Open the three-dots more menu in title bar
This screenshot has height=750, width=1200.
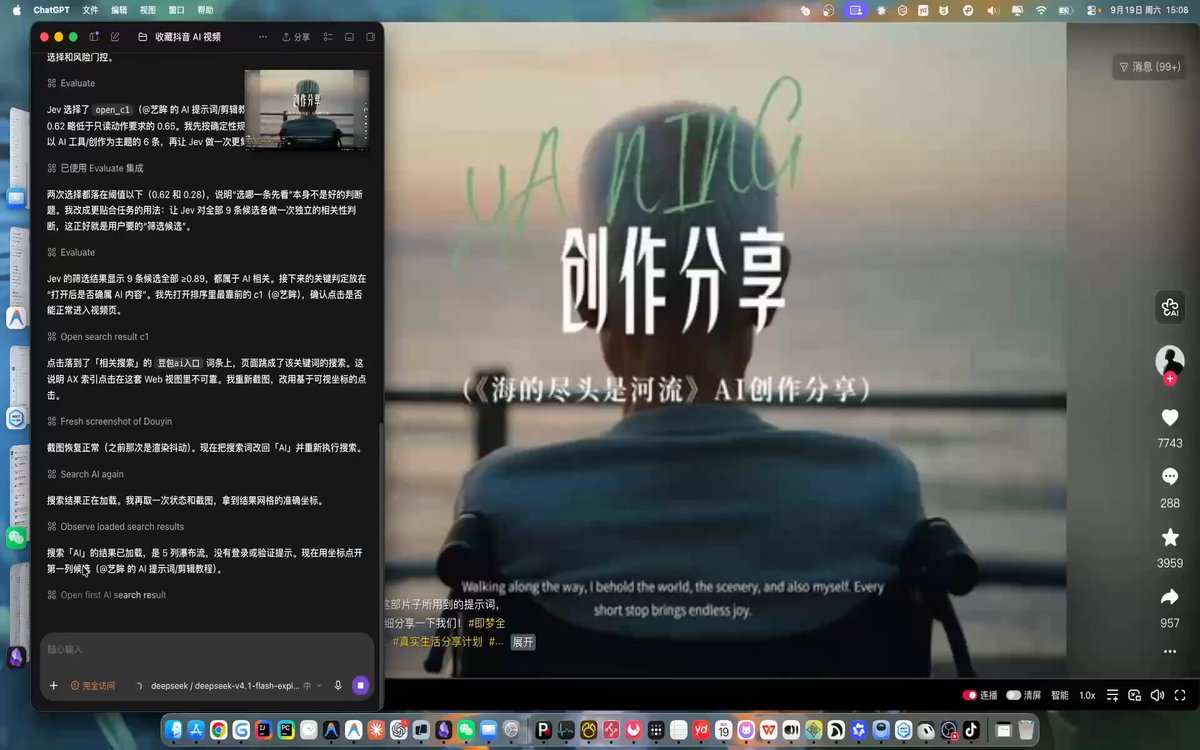(263, 37)
